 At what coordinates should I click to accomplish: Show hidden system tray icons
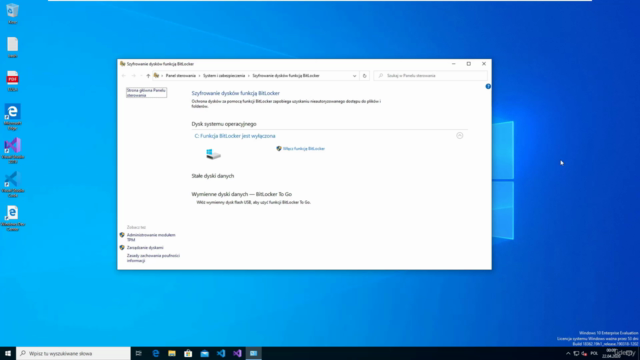coord(568,353)
